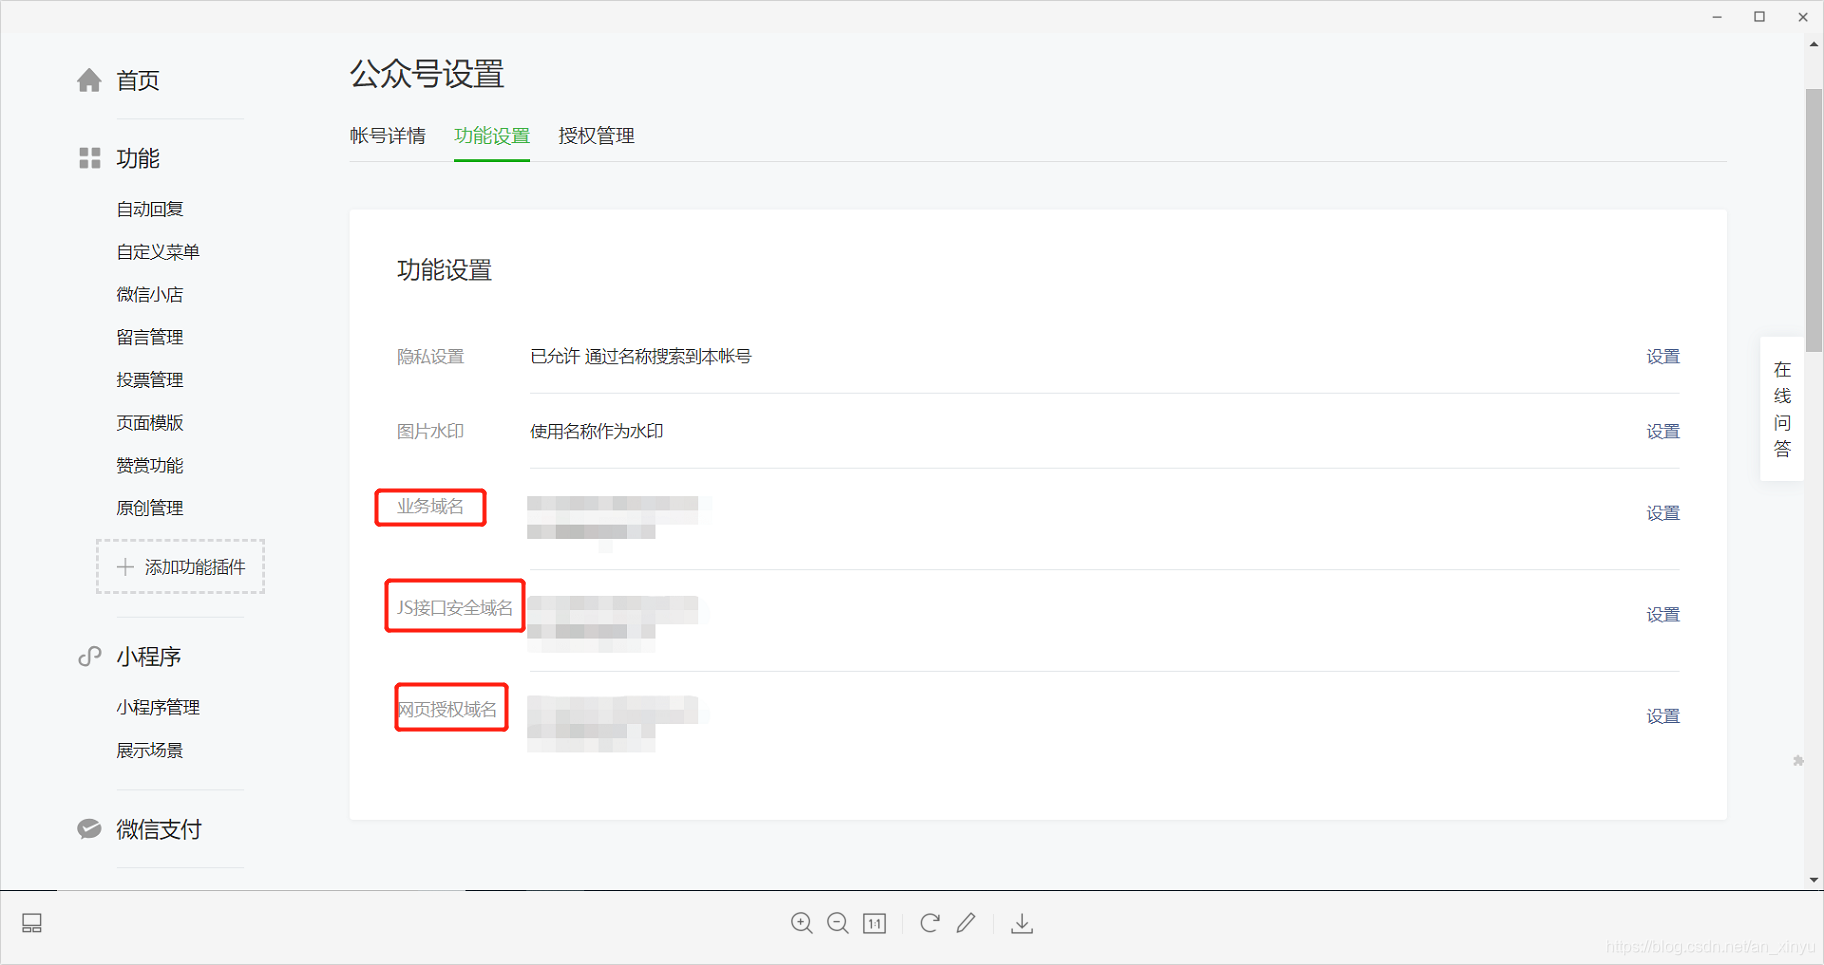This screenshot has height=965, width=1824.
Task: Download the image with the download icon
Action: 1022,923
